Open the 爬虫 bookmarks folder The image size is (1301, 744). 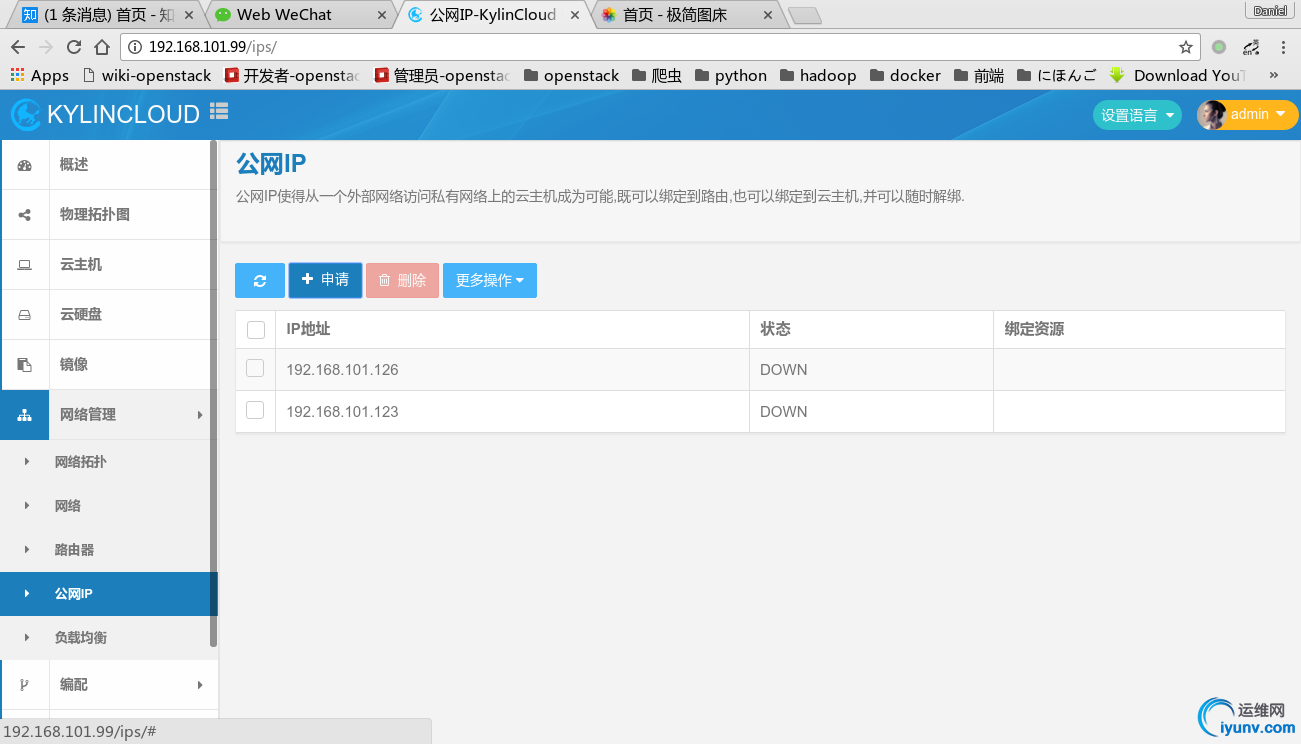click(656, 75)
